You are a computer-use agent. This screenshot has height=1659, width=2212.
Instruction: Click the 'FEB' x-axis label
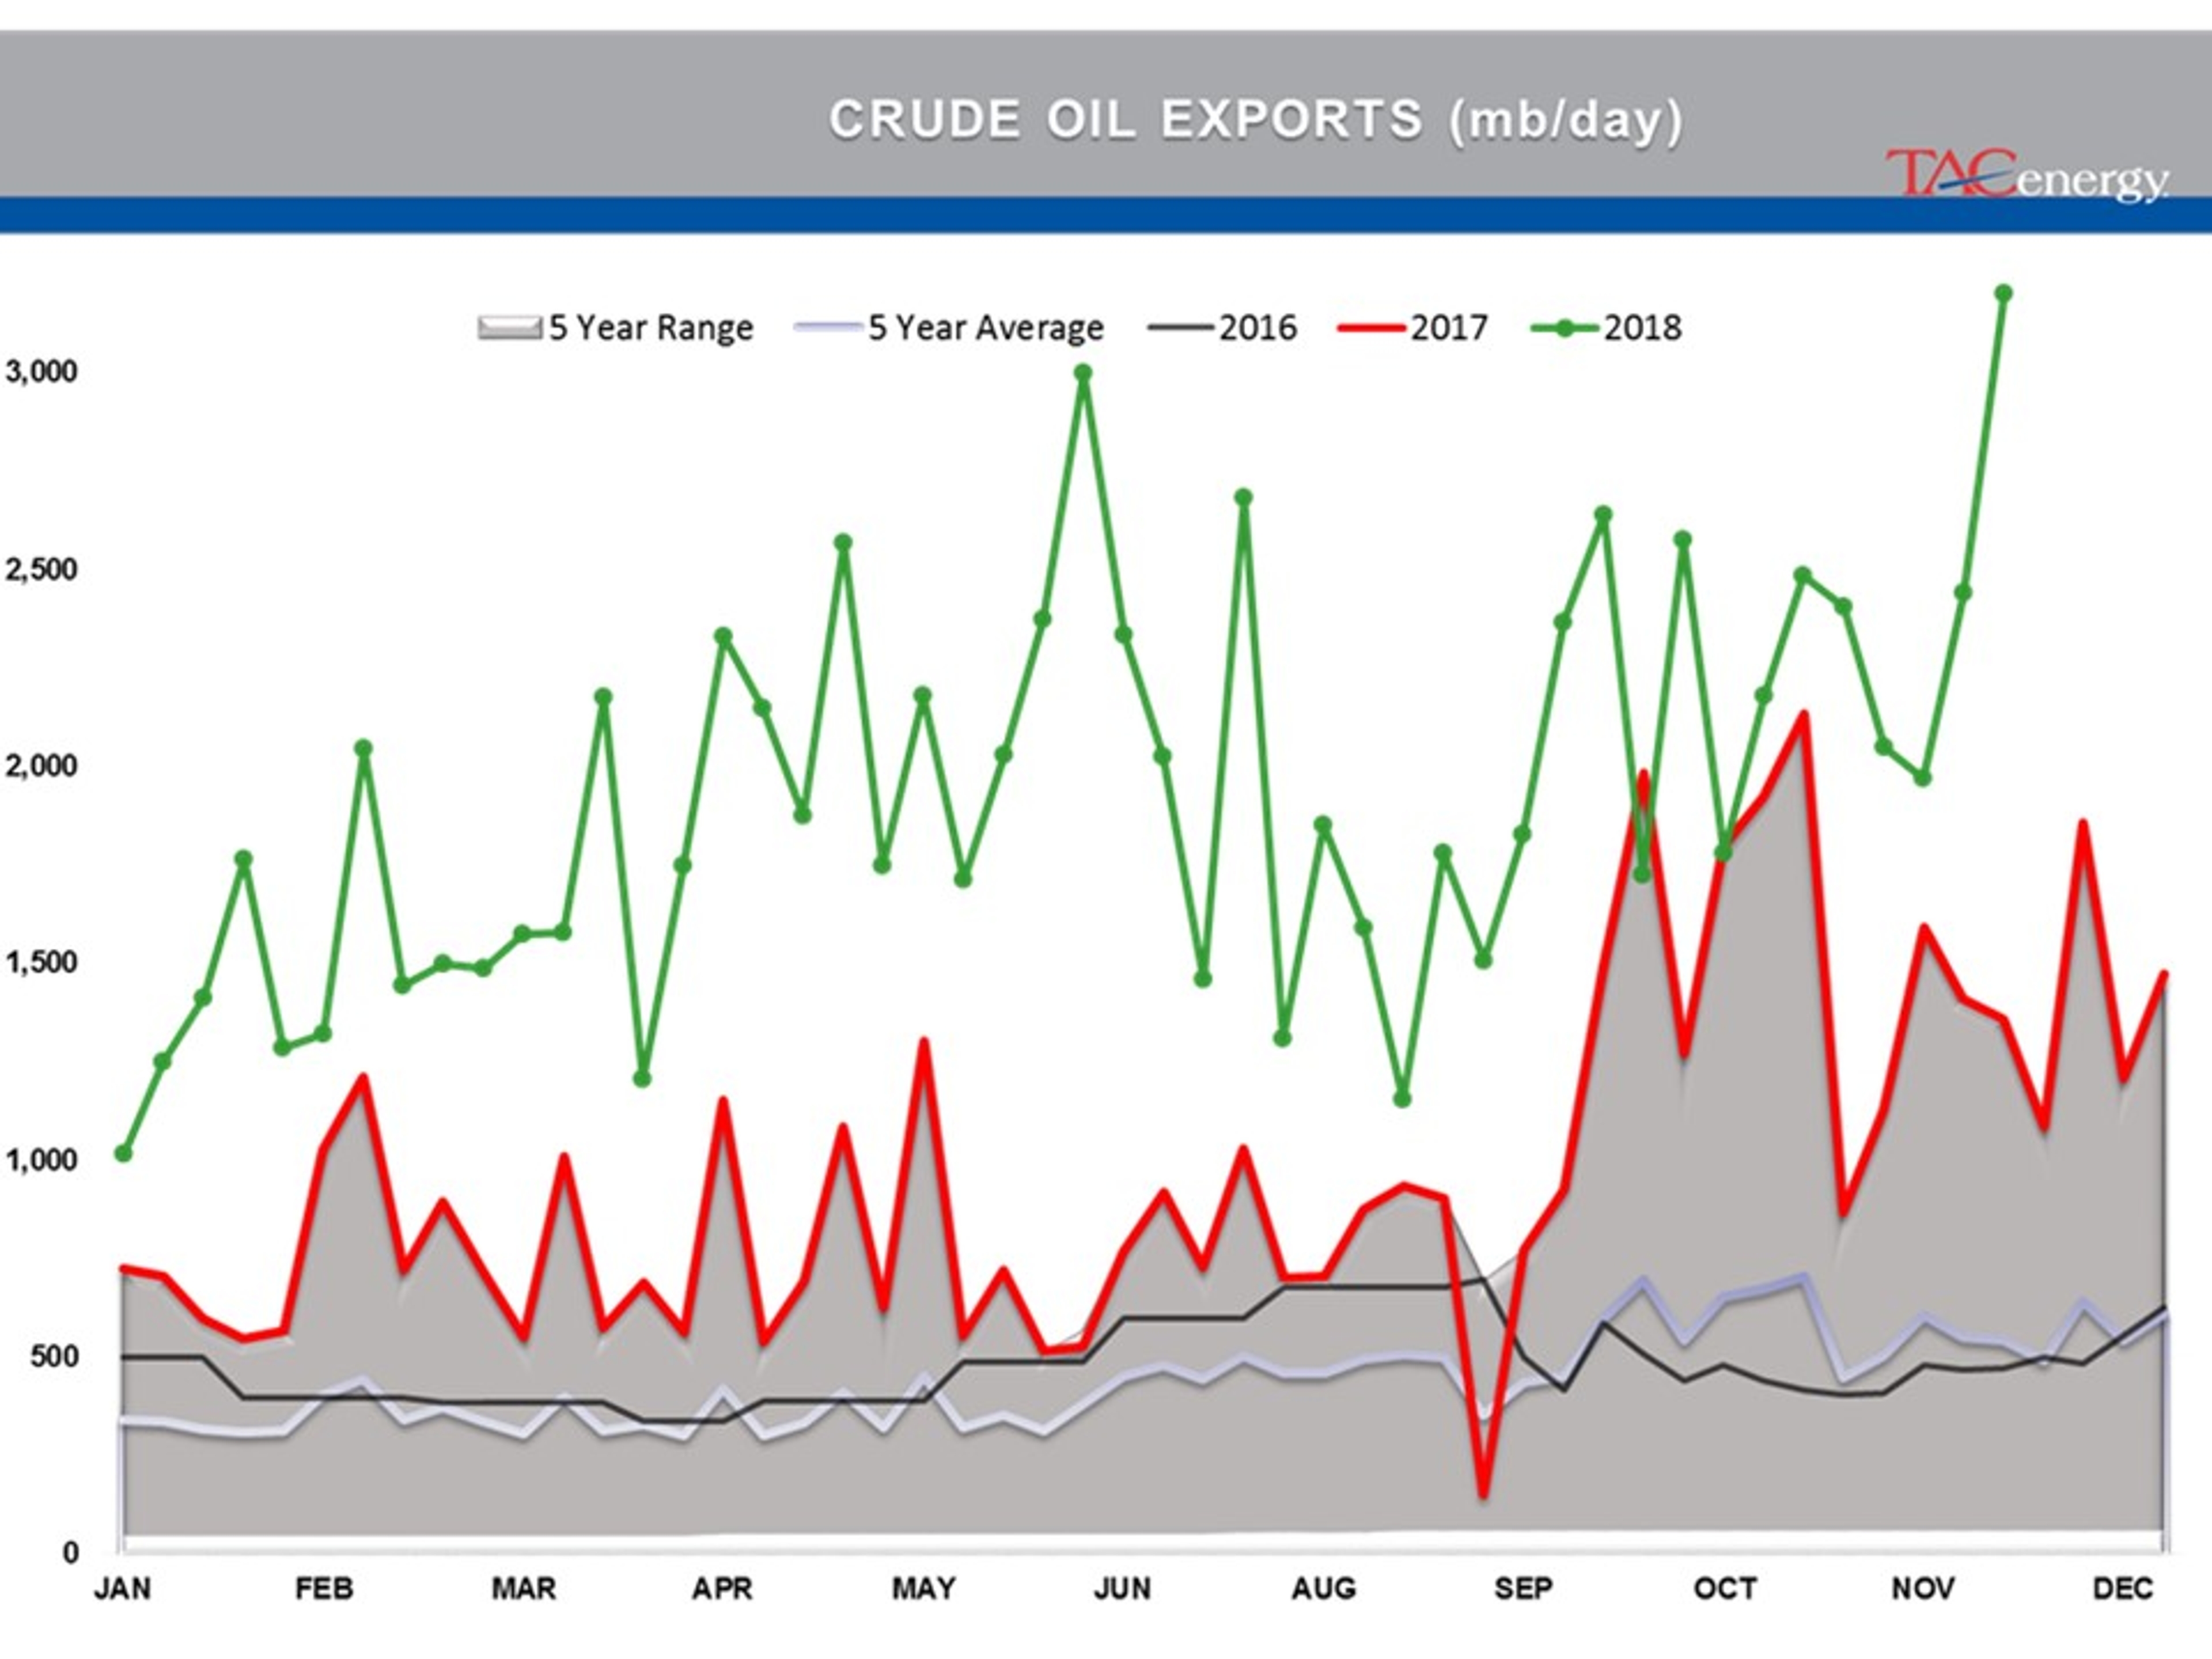pyautogui.click(x=324, y=1588)
